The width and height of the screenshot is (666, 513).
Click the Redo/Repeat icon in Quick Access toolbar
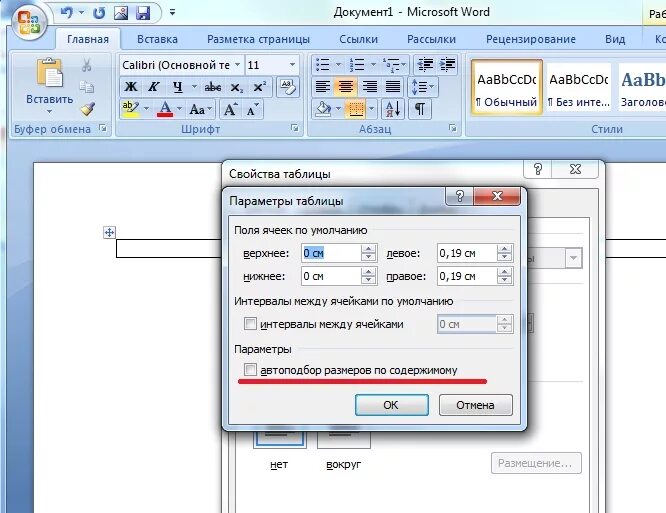click(99, 13)
